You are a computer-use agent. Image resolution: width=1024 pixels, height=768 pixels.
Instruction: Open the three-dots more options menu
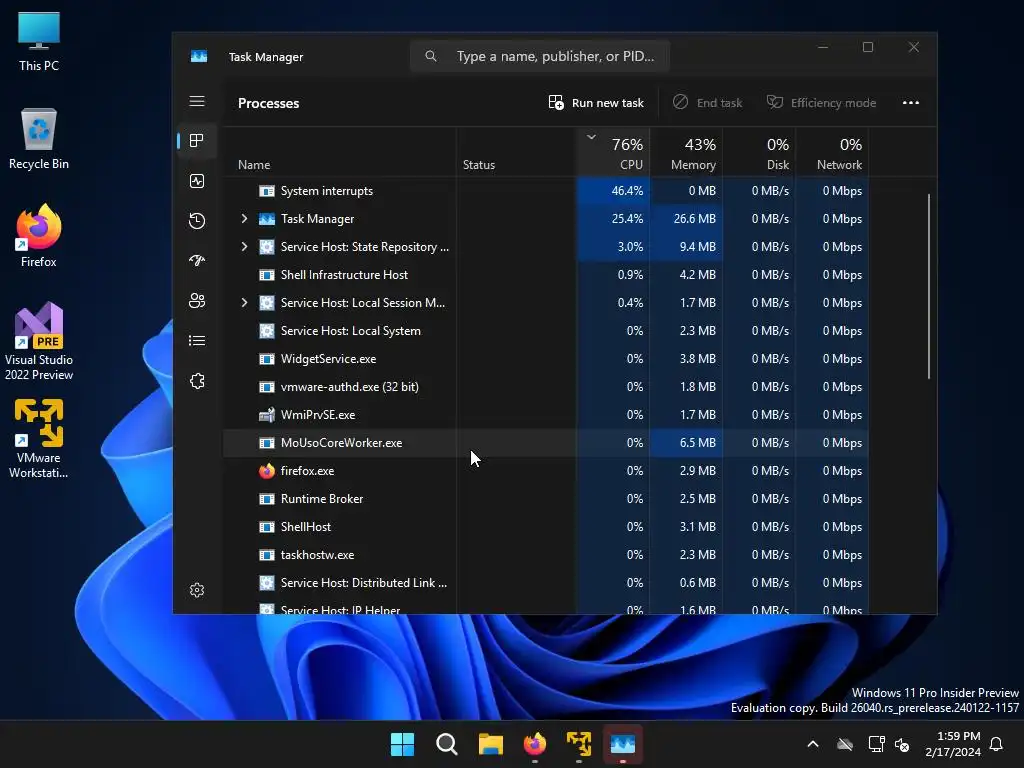pyautogui.click(x=910, y=103)
